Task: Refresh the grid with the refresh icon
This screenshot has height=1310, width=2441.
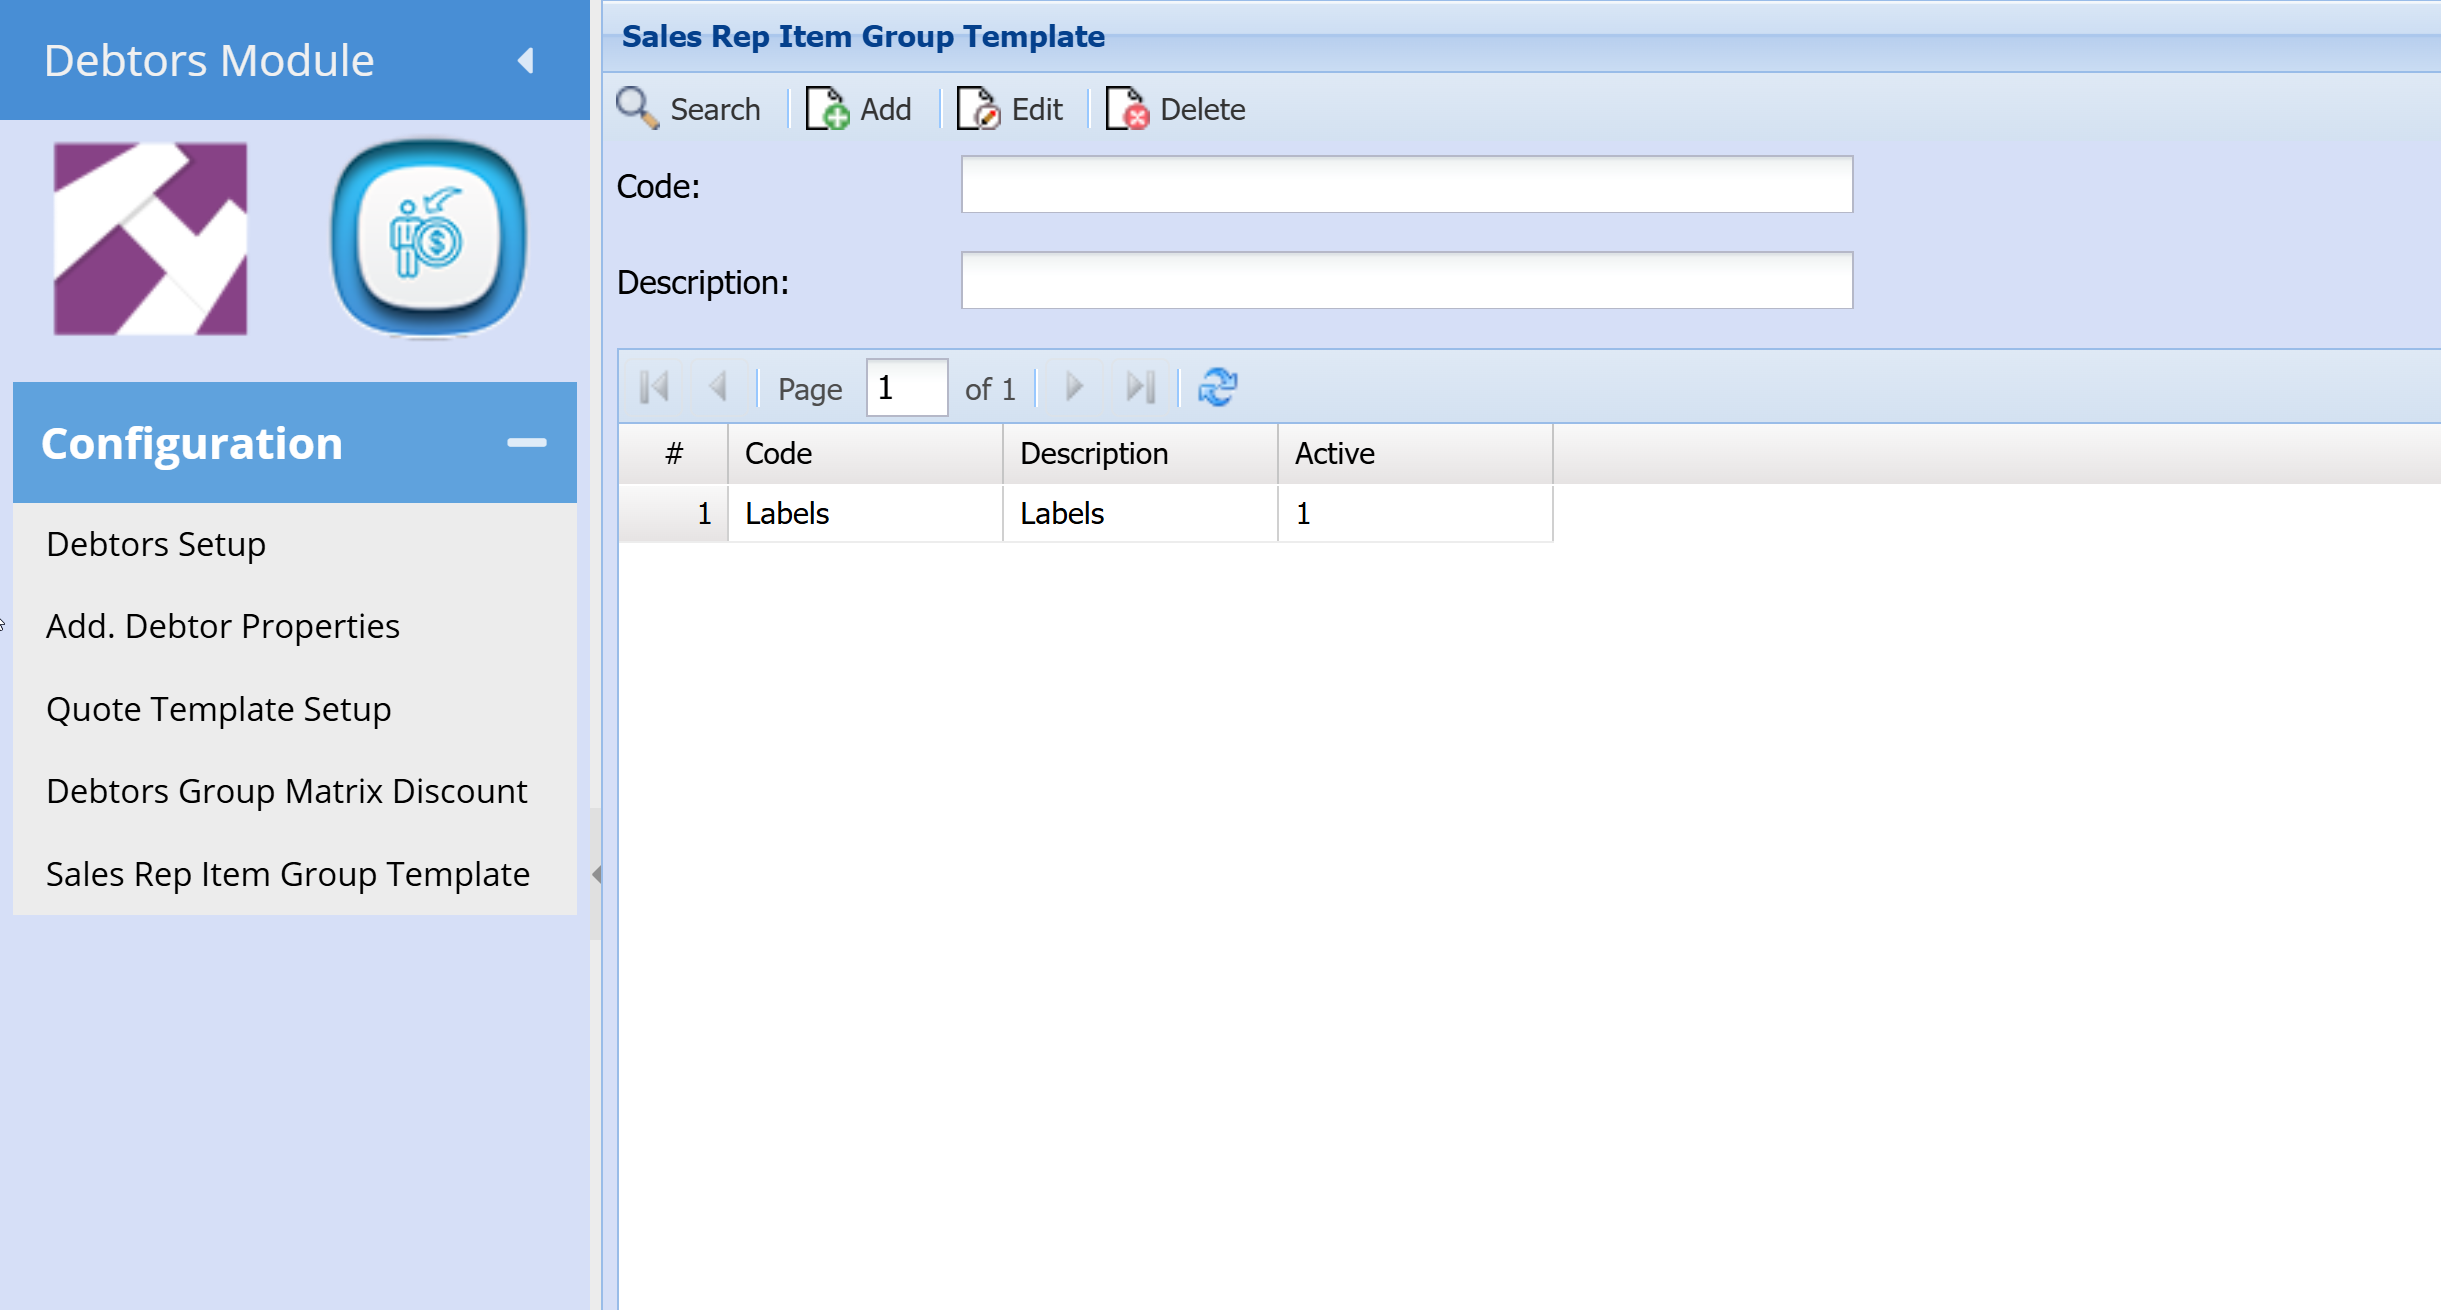Action: [1217, 387]
